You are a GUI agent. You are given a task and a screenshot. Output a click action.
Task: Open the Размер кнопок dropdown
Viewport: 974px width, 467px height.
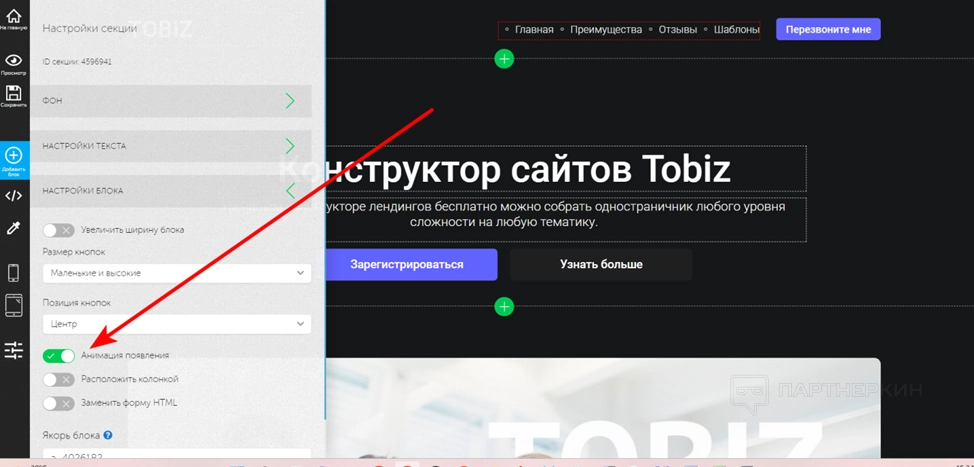click(177, 273)
